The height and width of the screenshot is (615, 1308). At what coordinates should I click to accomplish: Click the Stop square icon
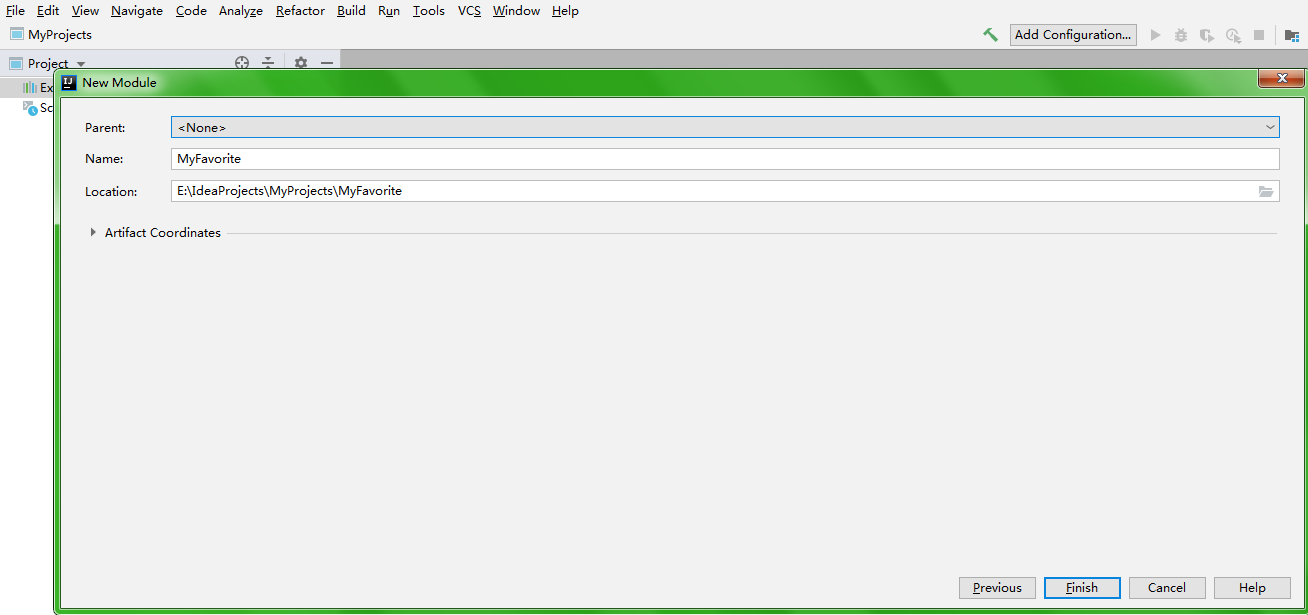(1259, 35)
